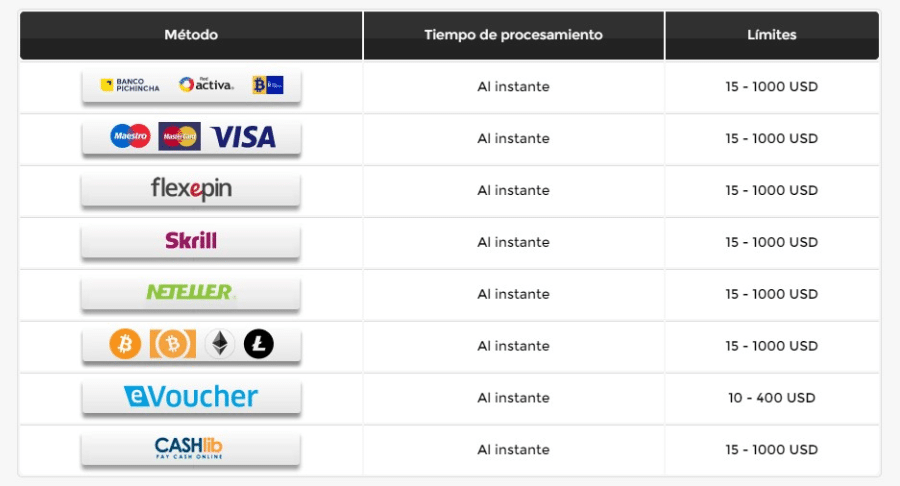Click the Límites column header
The width and height of the screenshot is (900, 486).
772,35
